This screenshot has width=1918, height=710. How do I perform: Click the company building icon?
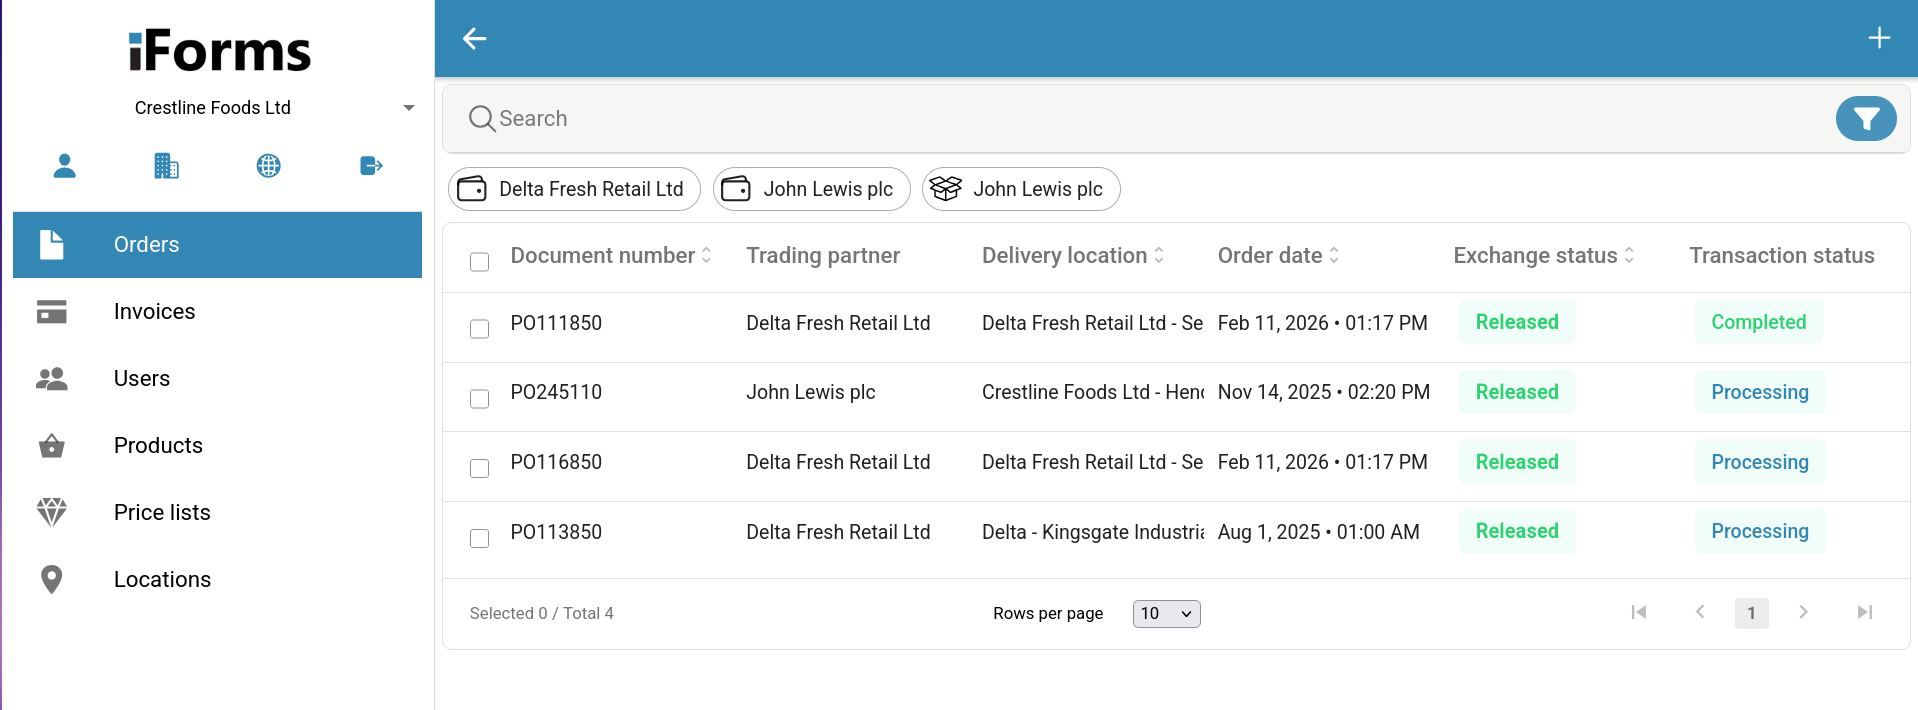pyautogui.click(x=166, y=166)
